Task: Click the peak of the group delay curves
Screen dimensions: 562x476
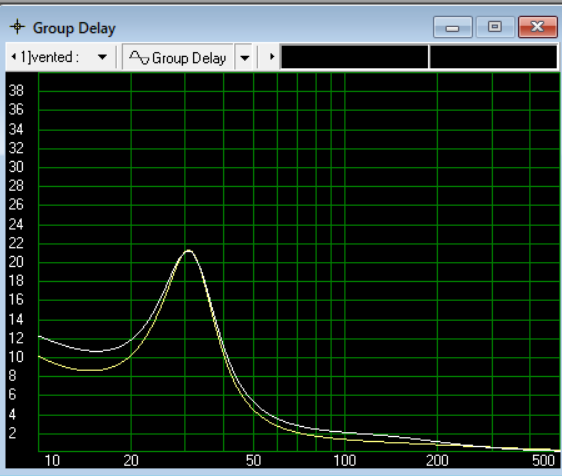Action: tap(188, 251)
